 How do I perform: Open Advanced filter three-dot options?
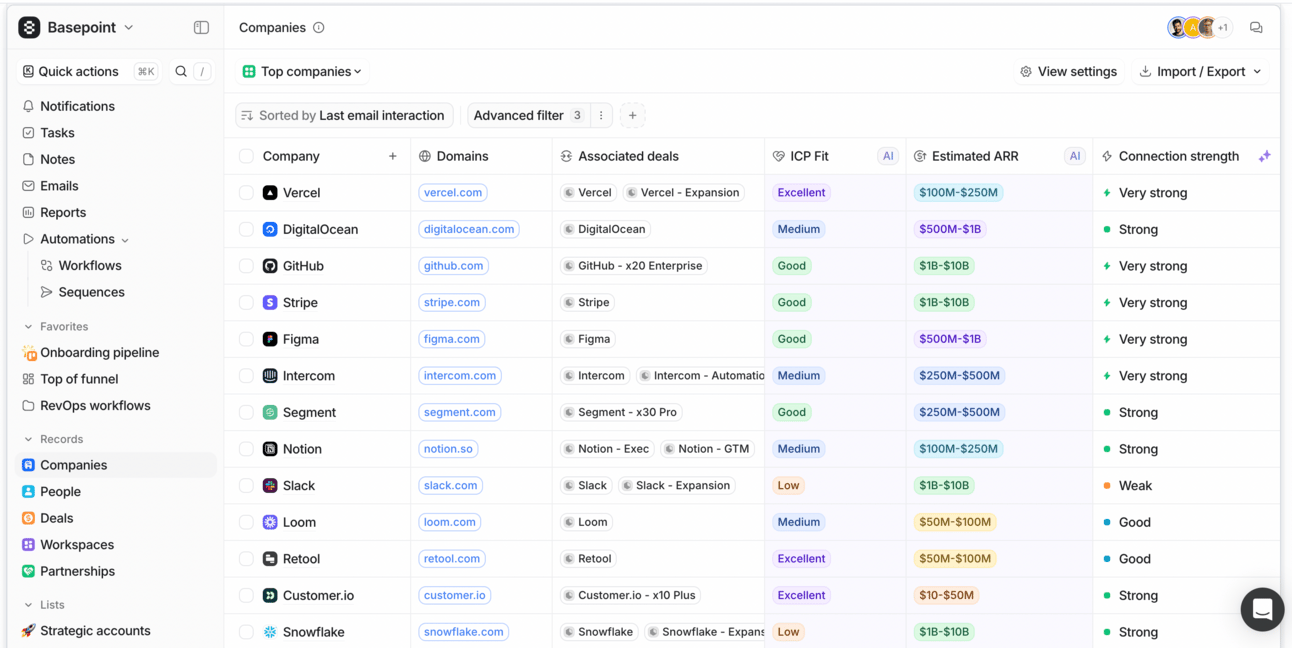[x=601, y=115]
